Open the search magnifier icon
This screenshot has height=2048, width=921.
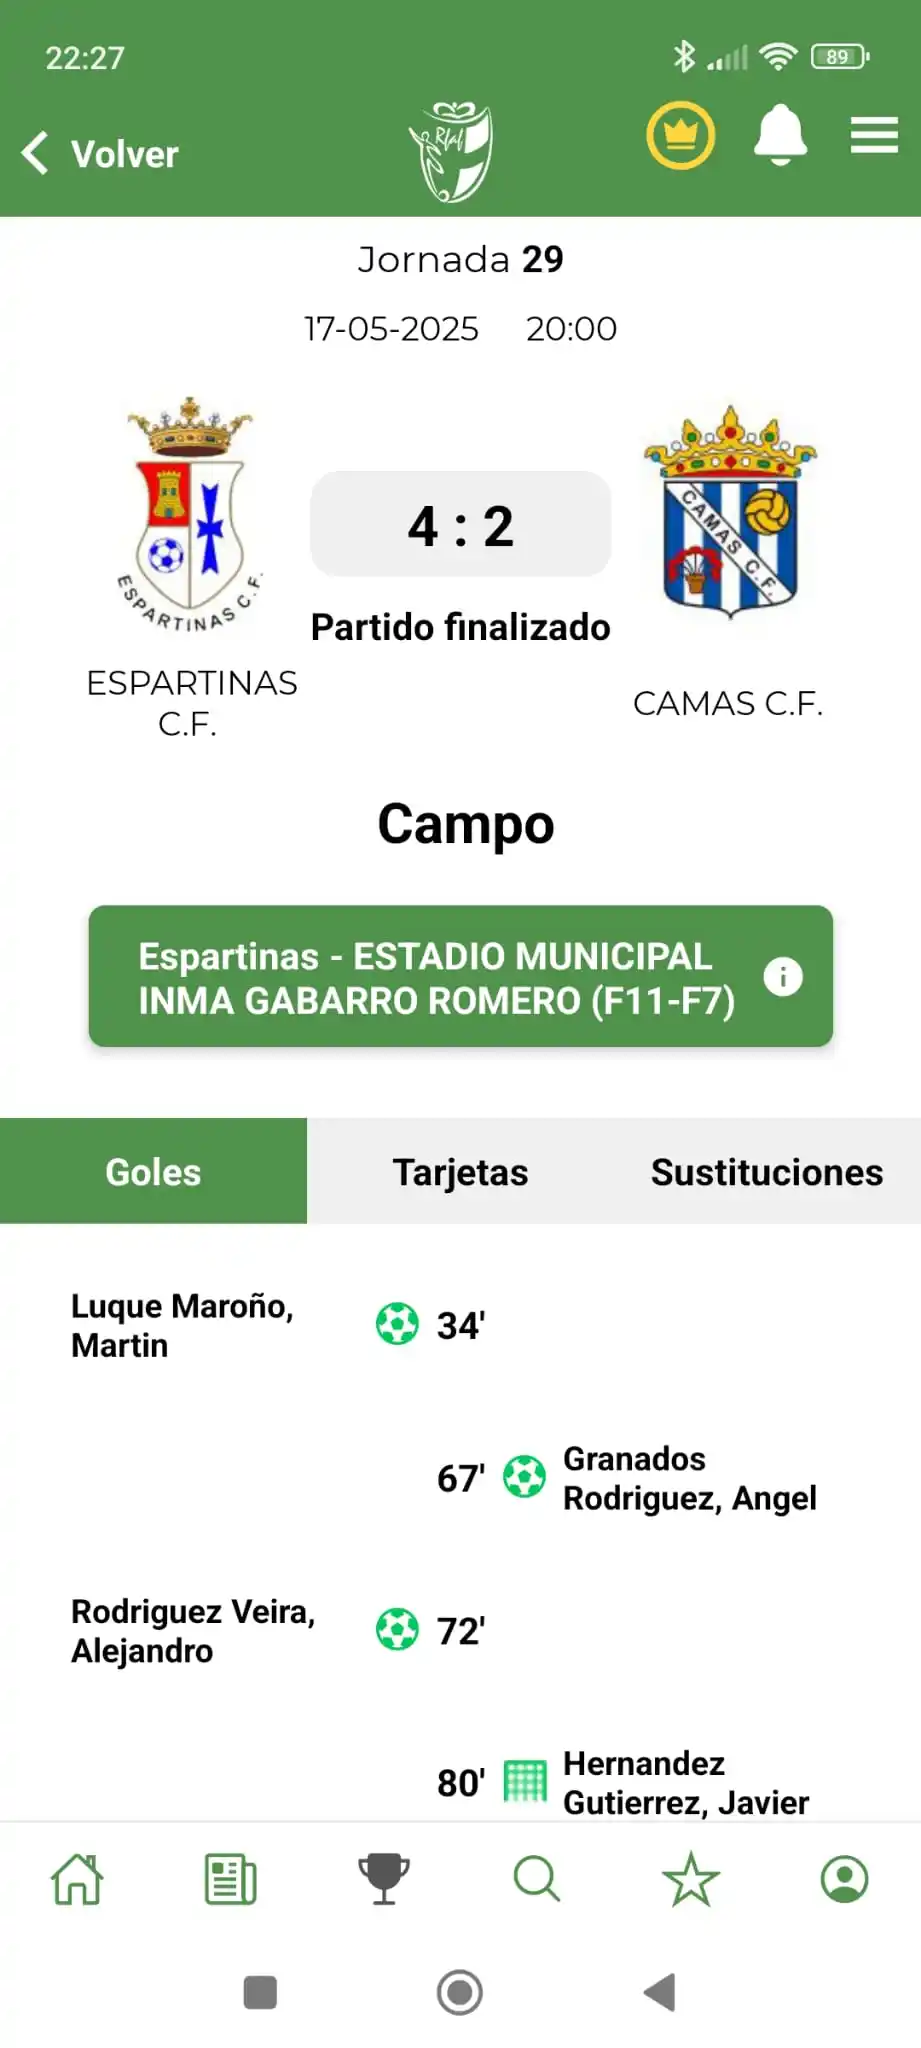537,1879
